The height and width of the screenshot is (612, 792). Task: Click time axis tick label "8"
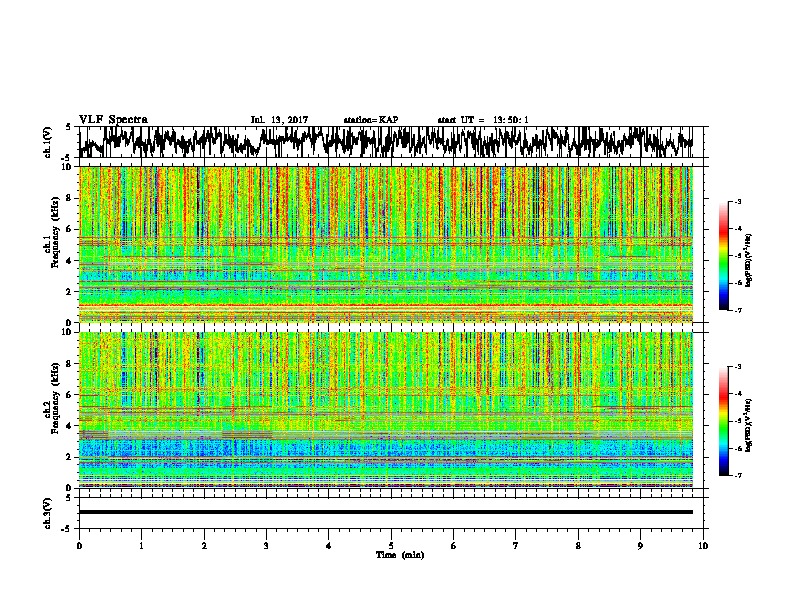[578, 546]
